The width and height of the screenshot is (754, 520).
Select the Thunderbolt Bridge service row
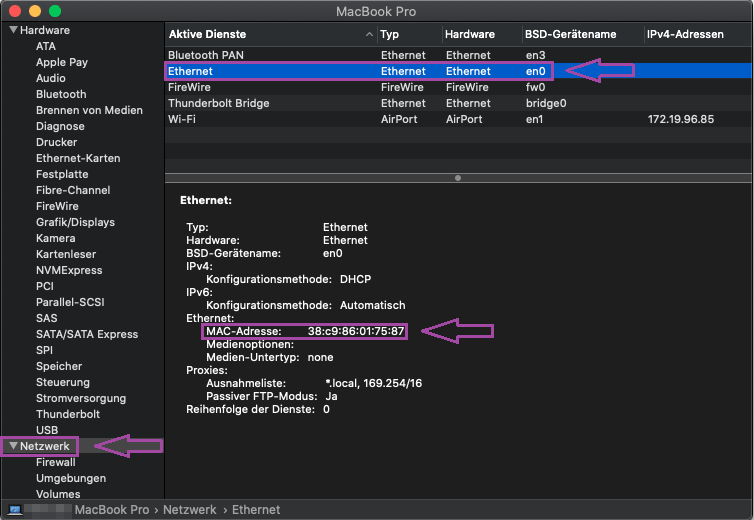[458, 103]
